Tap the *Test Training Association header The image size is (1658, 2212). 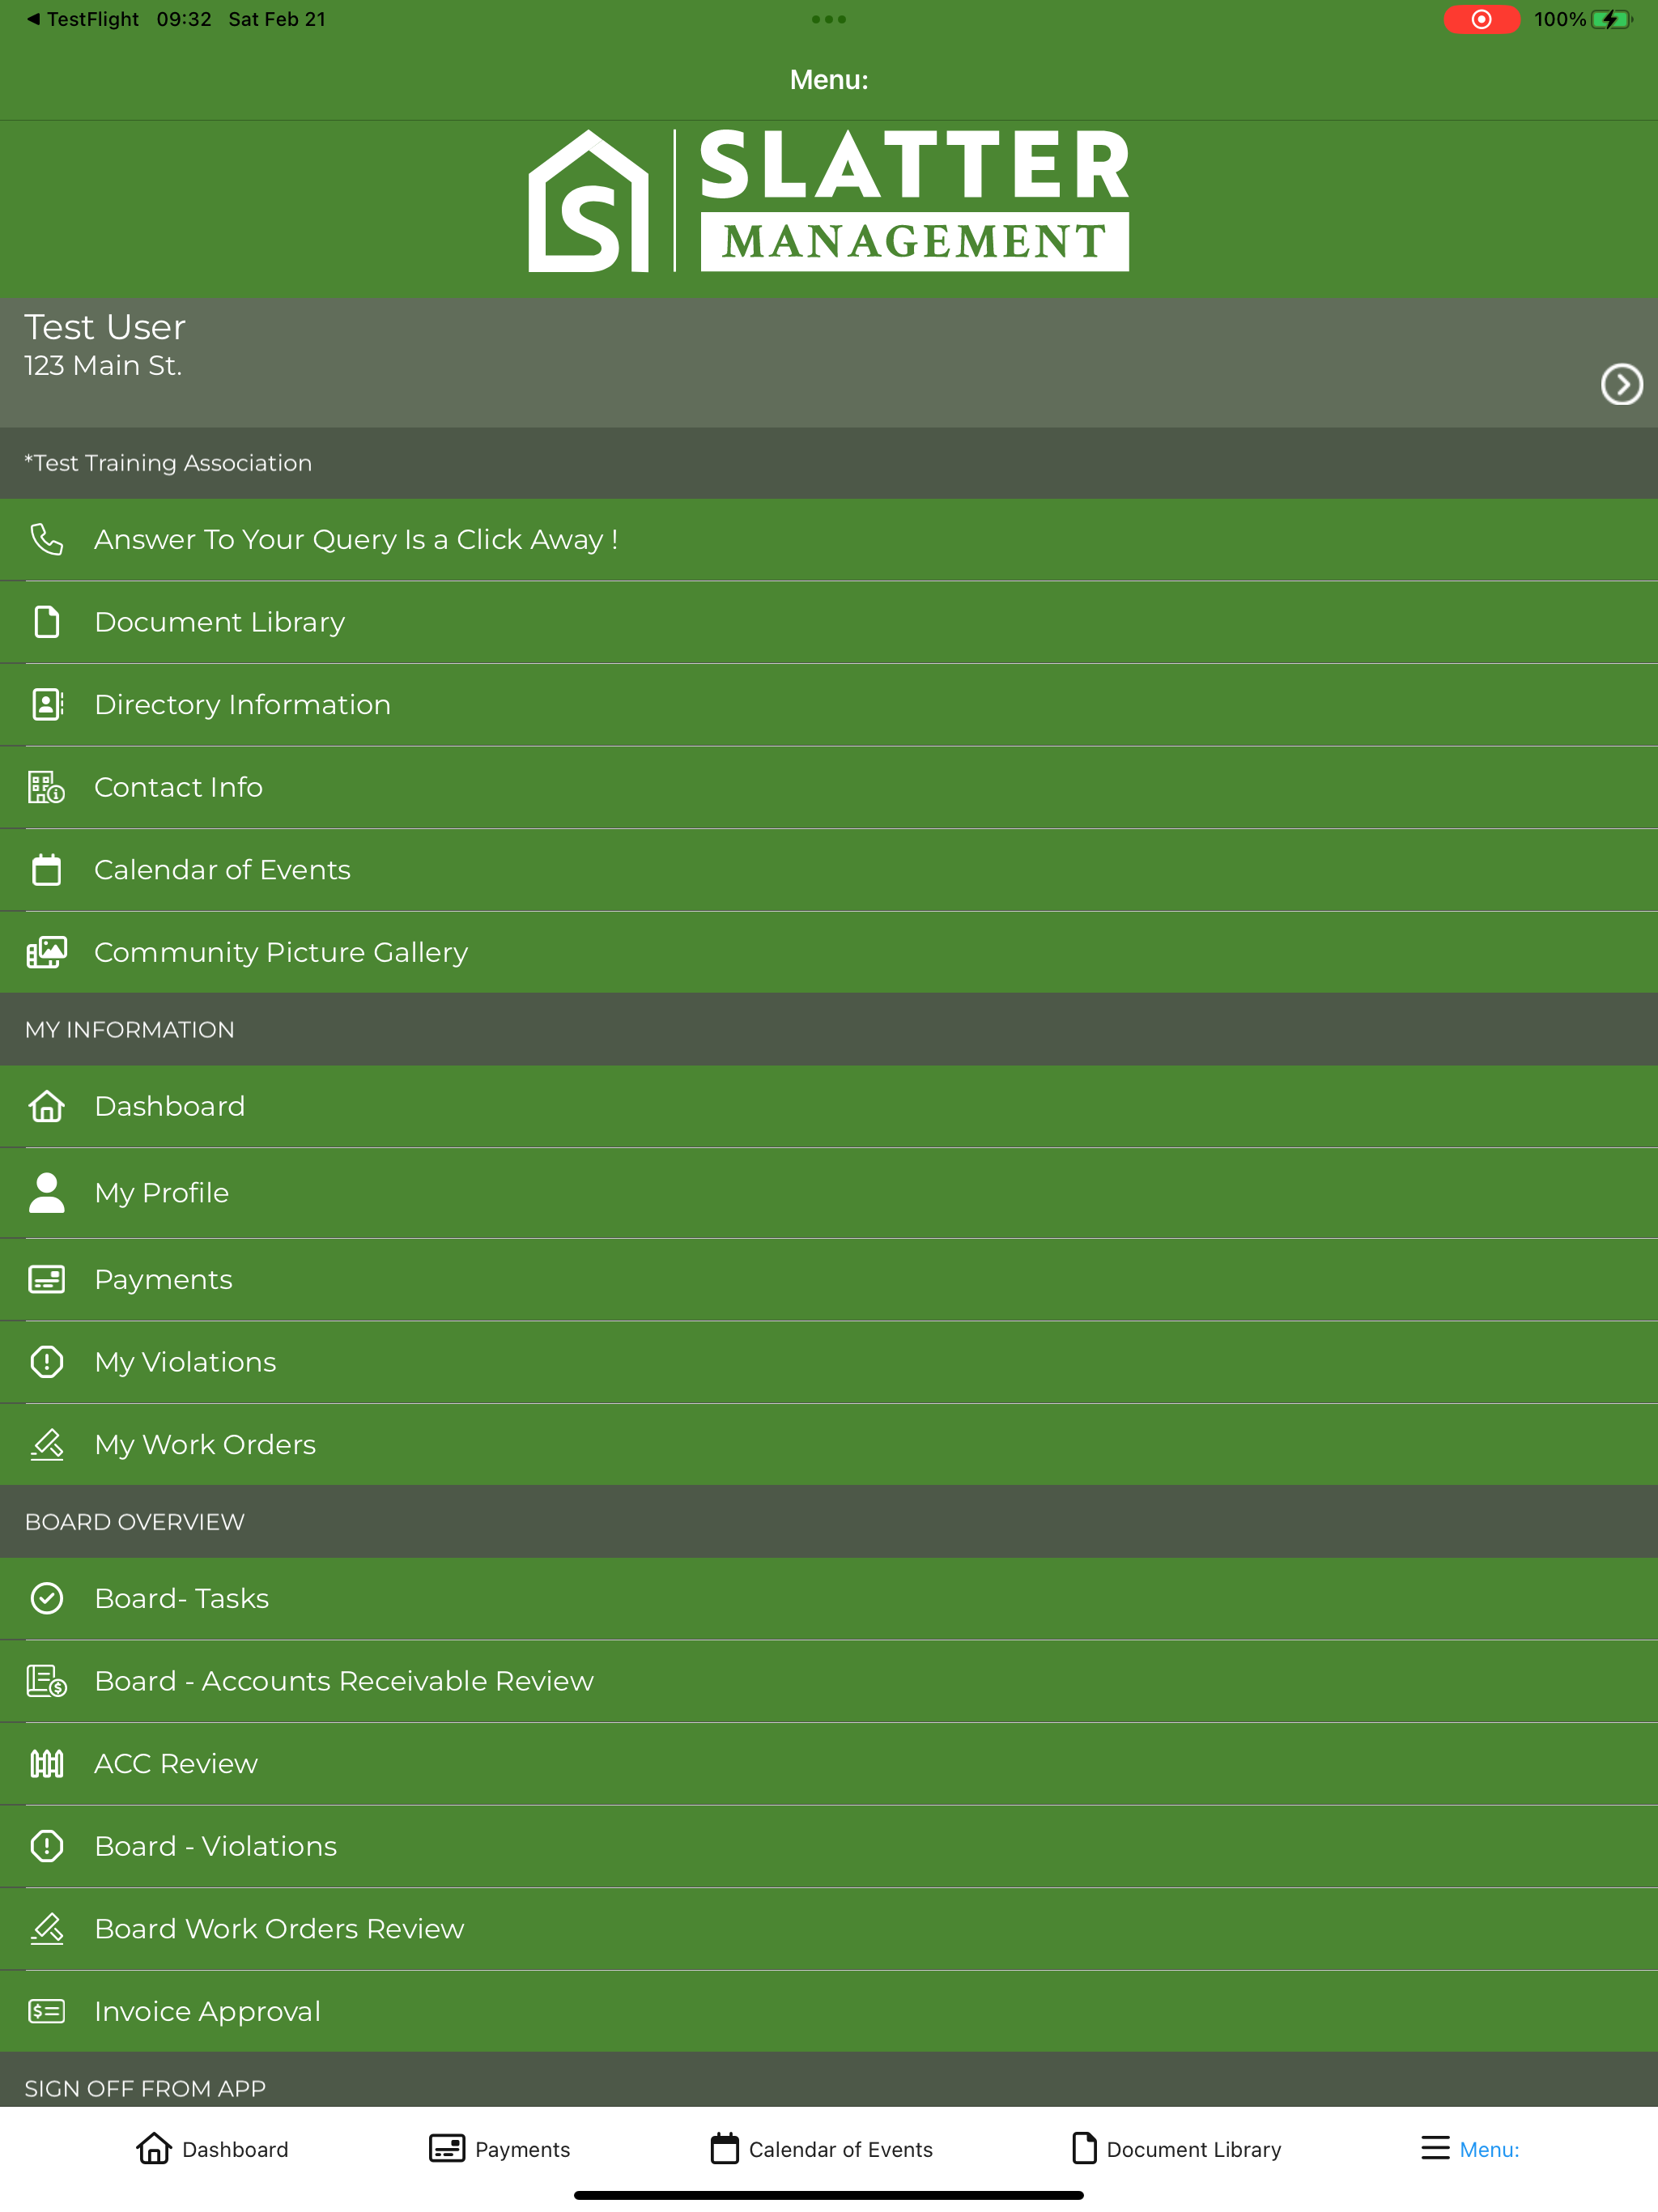[x=829, y=463]
